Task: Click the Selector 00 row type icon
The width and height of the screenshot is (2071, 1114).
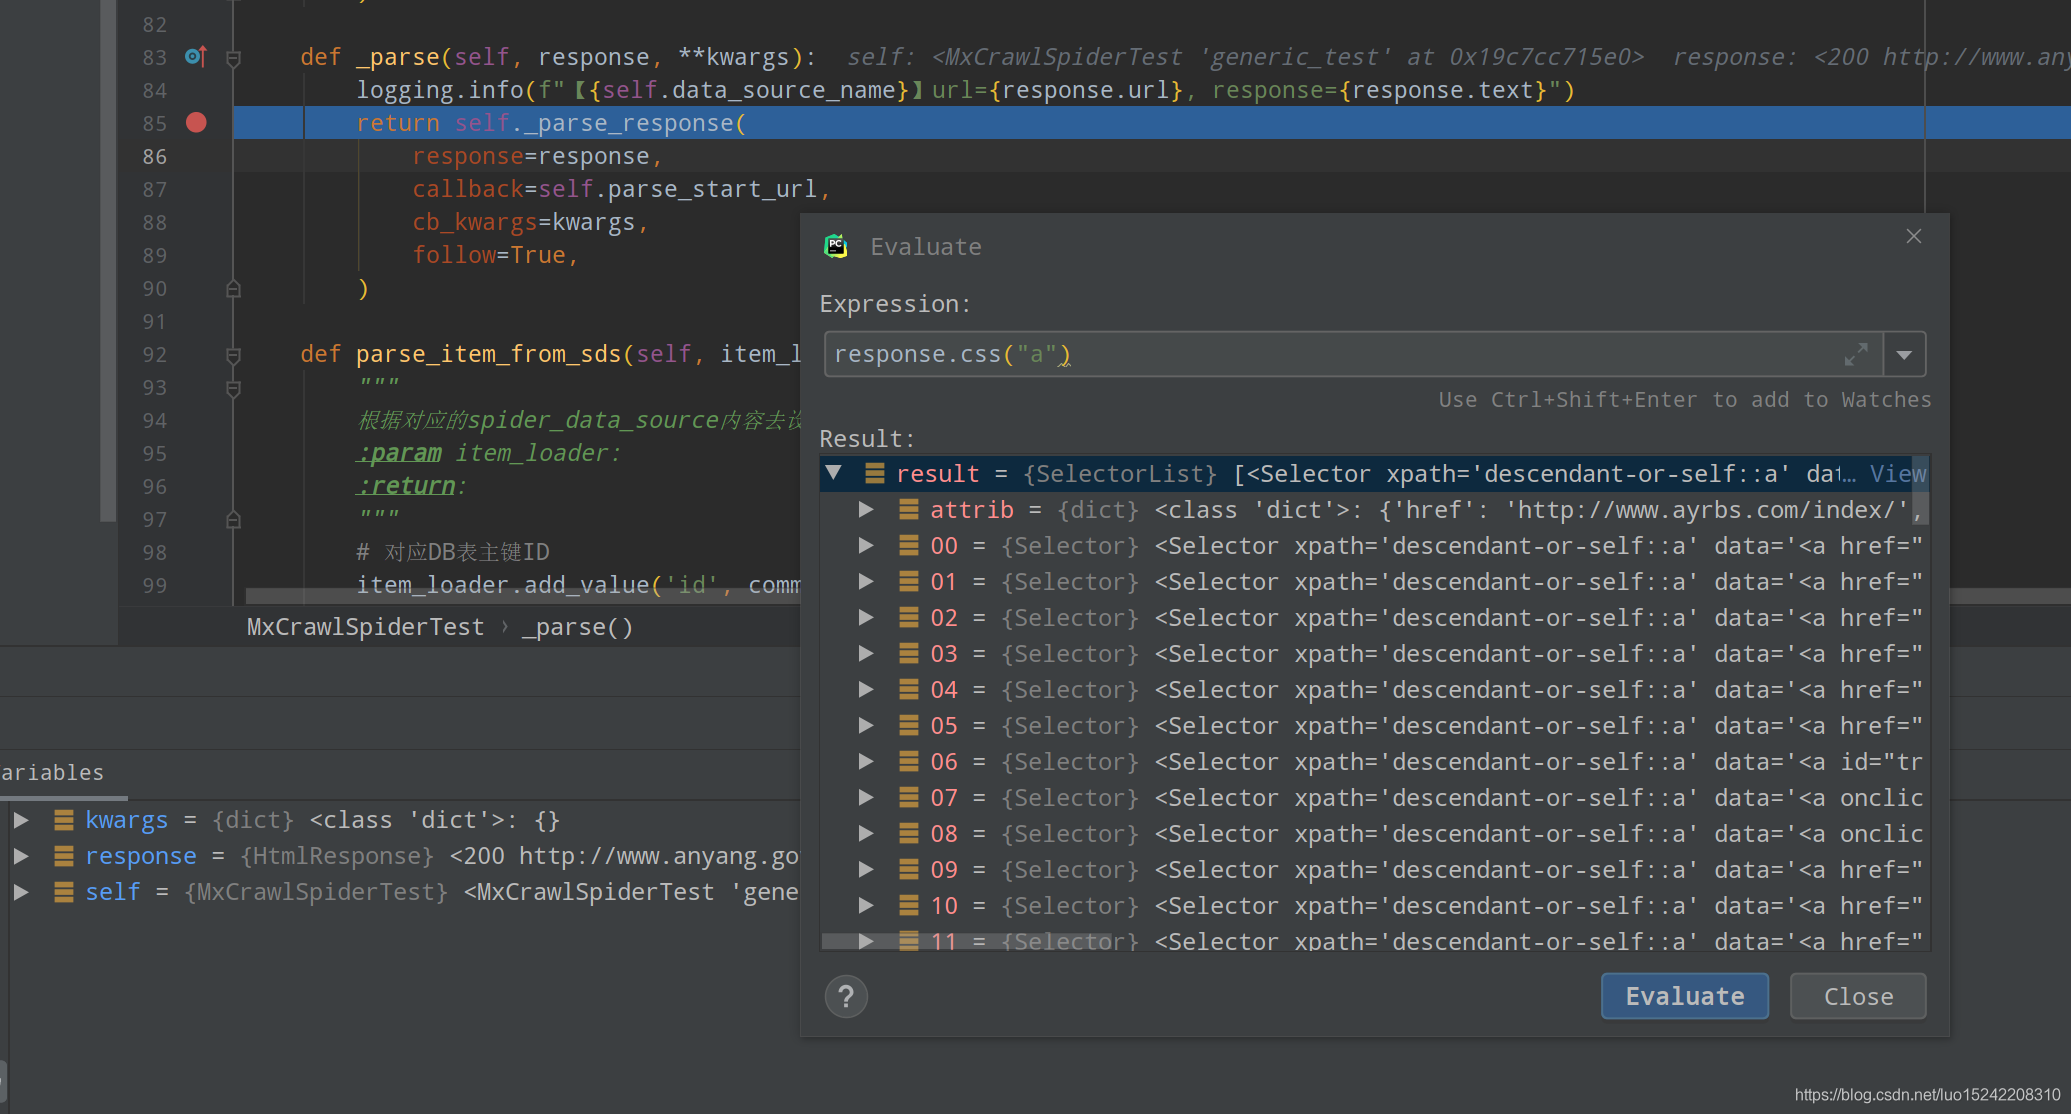Action: coord(908,546)
